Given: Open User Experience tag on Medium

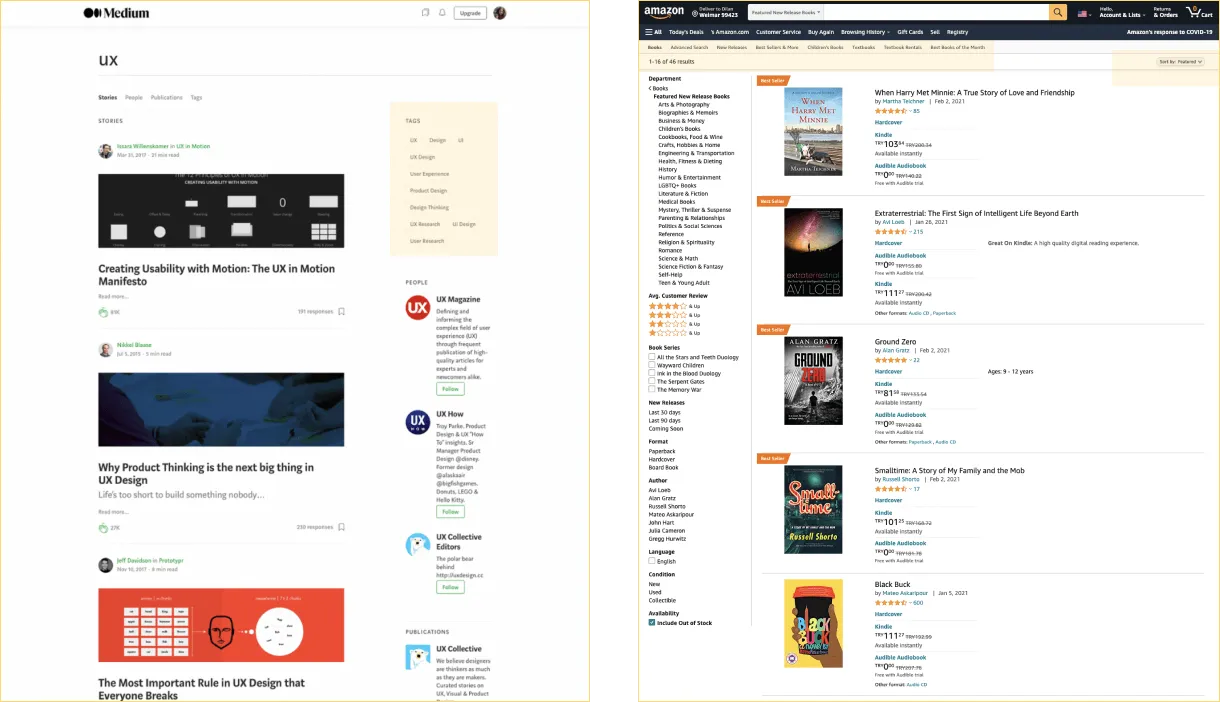Looking at the screenshot, I should [x=429, y=174].
